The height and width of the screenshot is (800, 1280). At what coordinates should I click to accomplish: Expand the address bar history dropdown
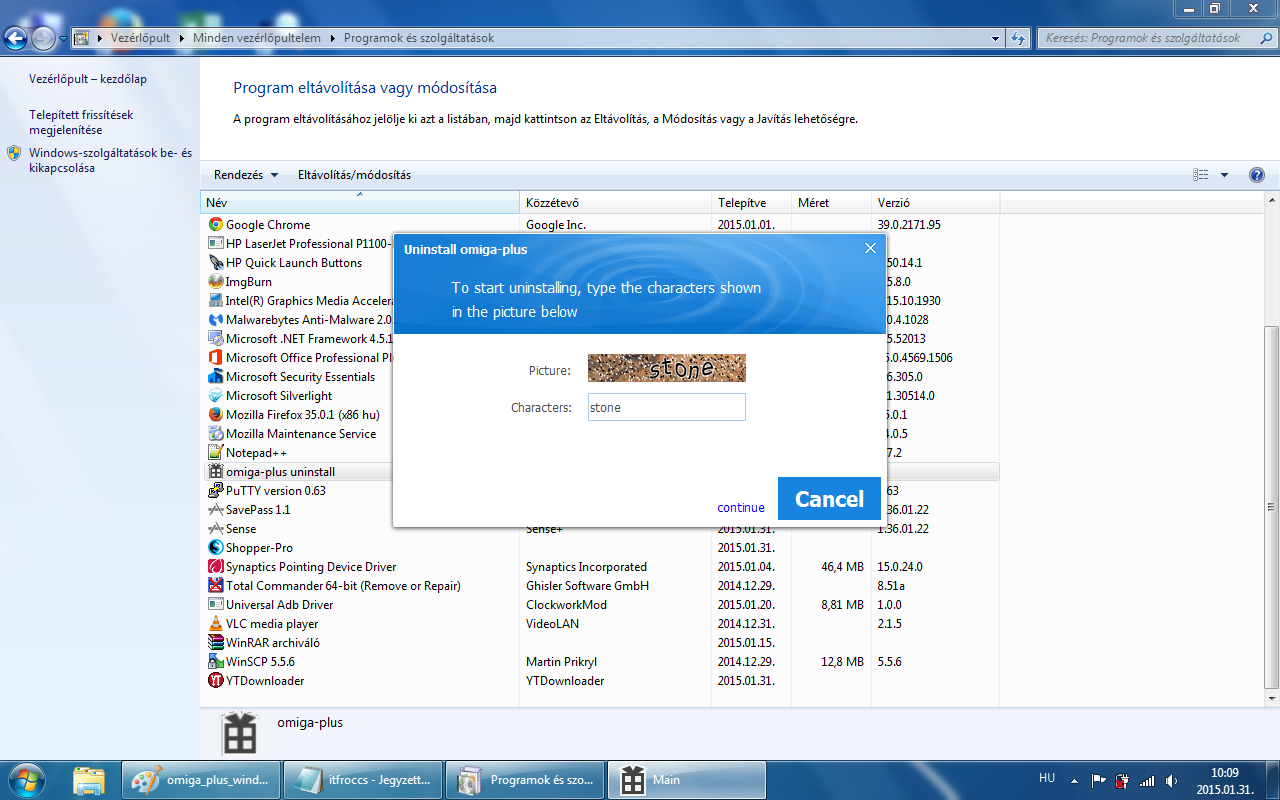point(995,38)
